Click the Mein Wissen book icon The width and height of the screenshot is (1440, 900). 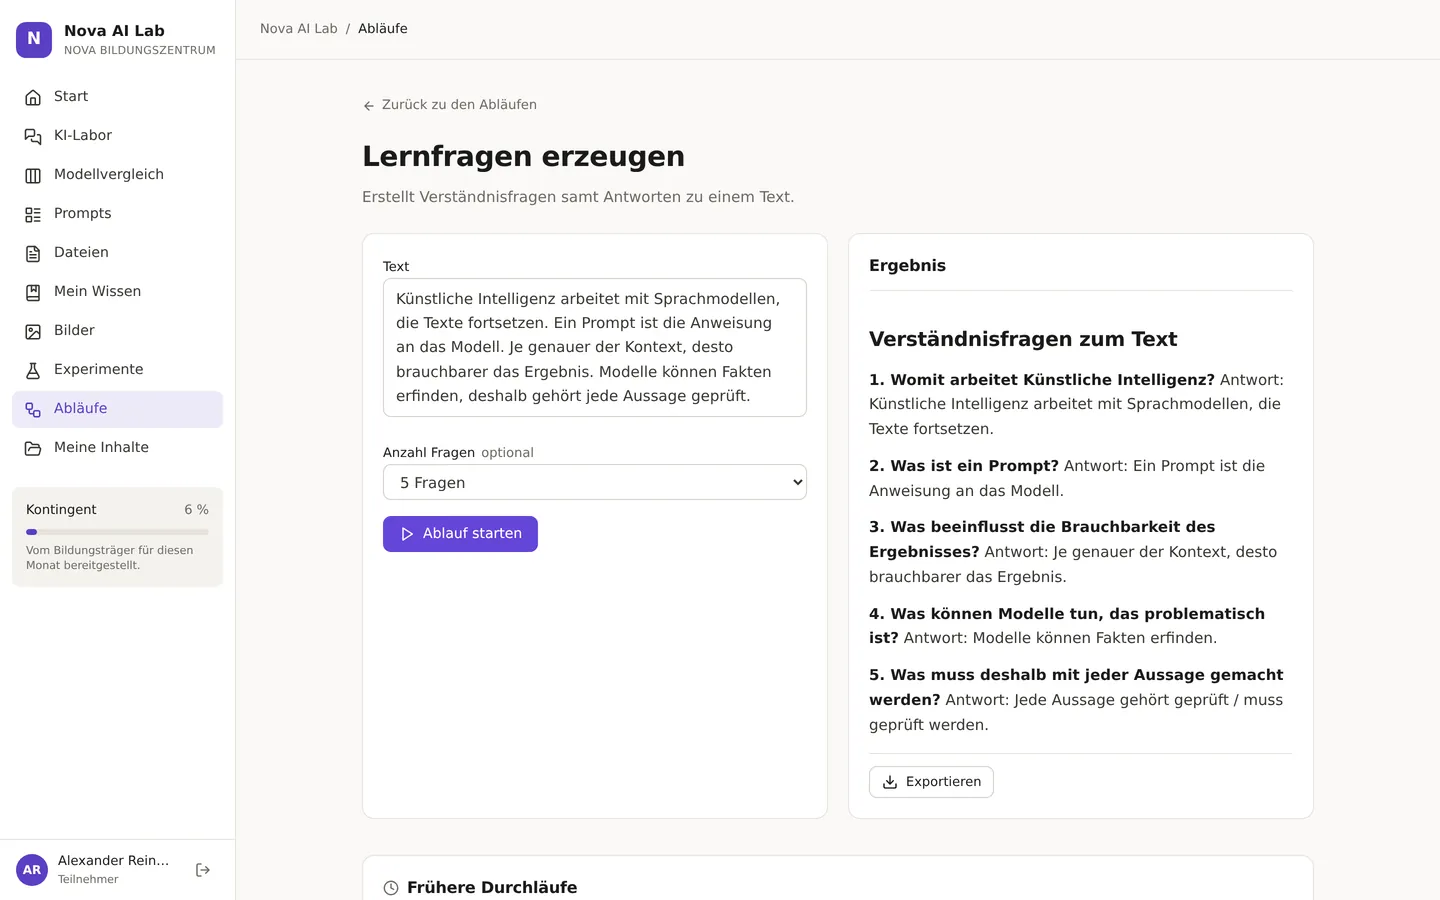[33, 292]
